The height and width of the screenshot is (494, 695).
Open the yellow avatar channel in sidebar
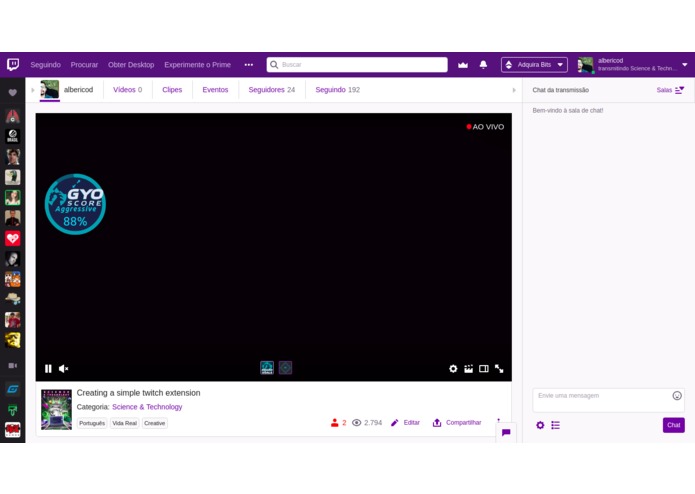(12, 340)
